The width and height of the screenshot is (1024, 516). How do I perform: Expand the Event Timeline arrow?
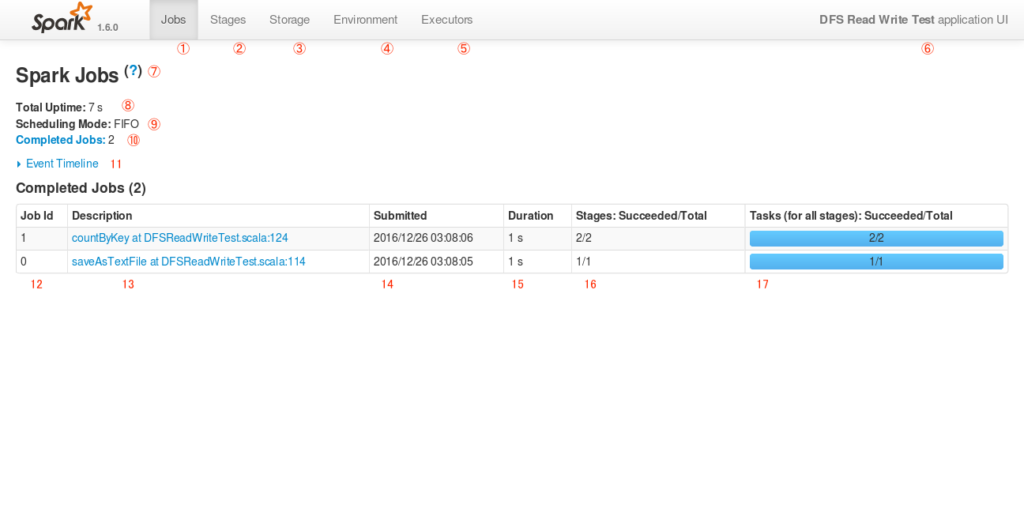tap(19, 164)
